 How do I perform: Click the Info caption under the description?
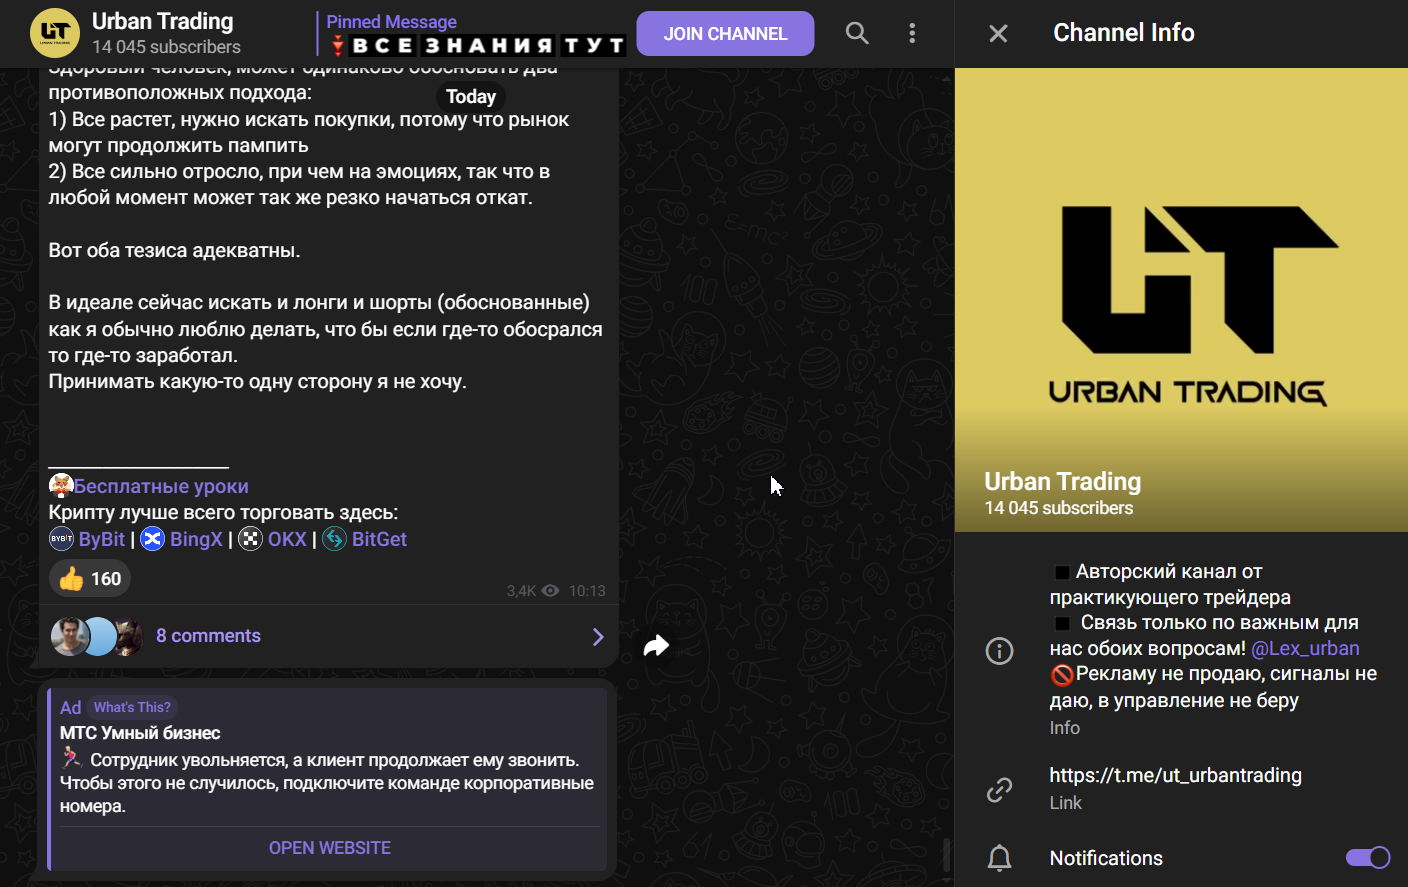pos(1065,728)
